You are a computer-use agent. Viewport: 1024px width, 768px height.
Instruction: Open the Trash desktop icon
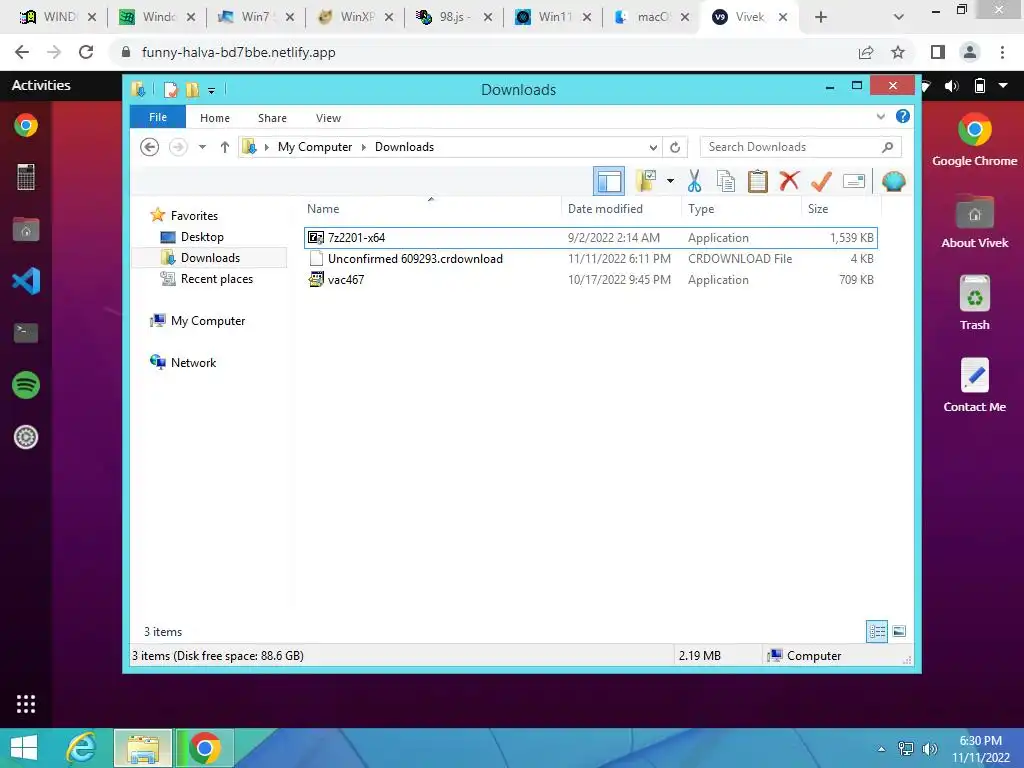click(974, 302)
